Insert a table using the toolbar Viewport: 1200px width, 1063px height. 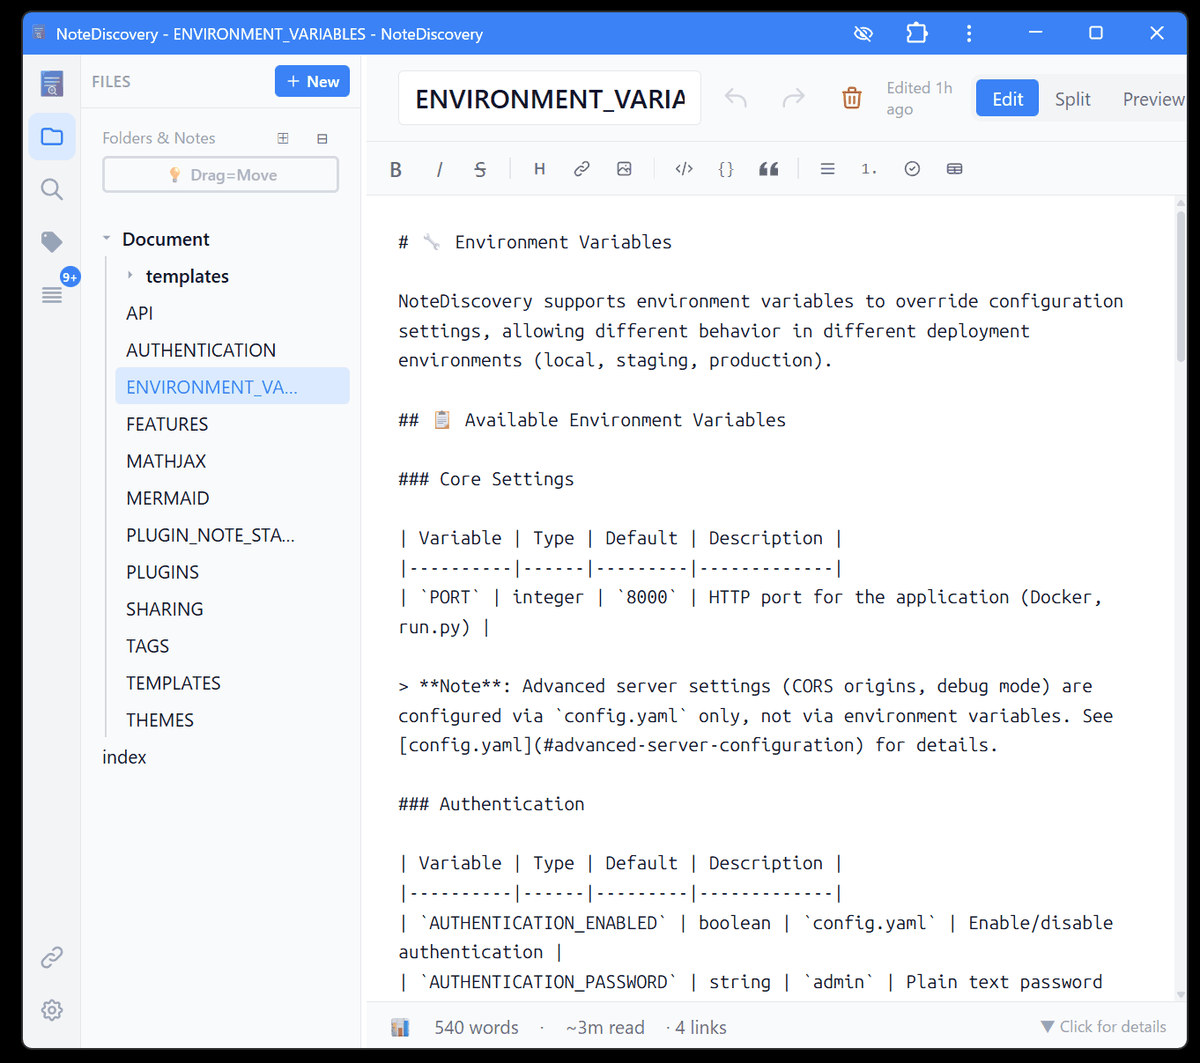click(x=954, y=169)
